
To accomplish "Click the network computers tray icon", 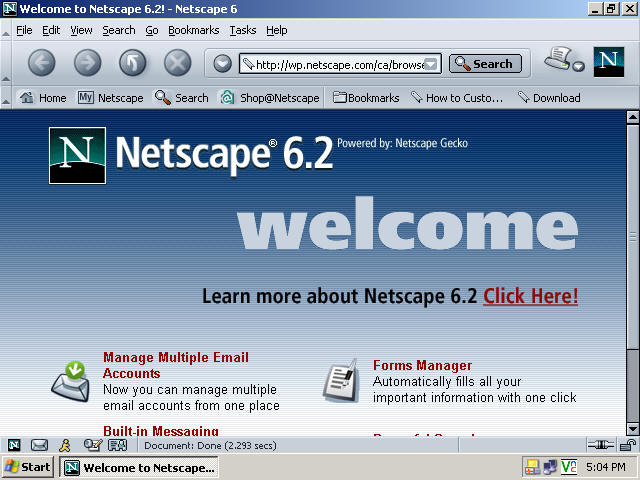I will 550,467.
